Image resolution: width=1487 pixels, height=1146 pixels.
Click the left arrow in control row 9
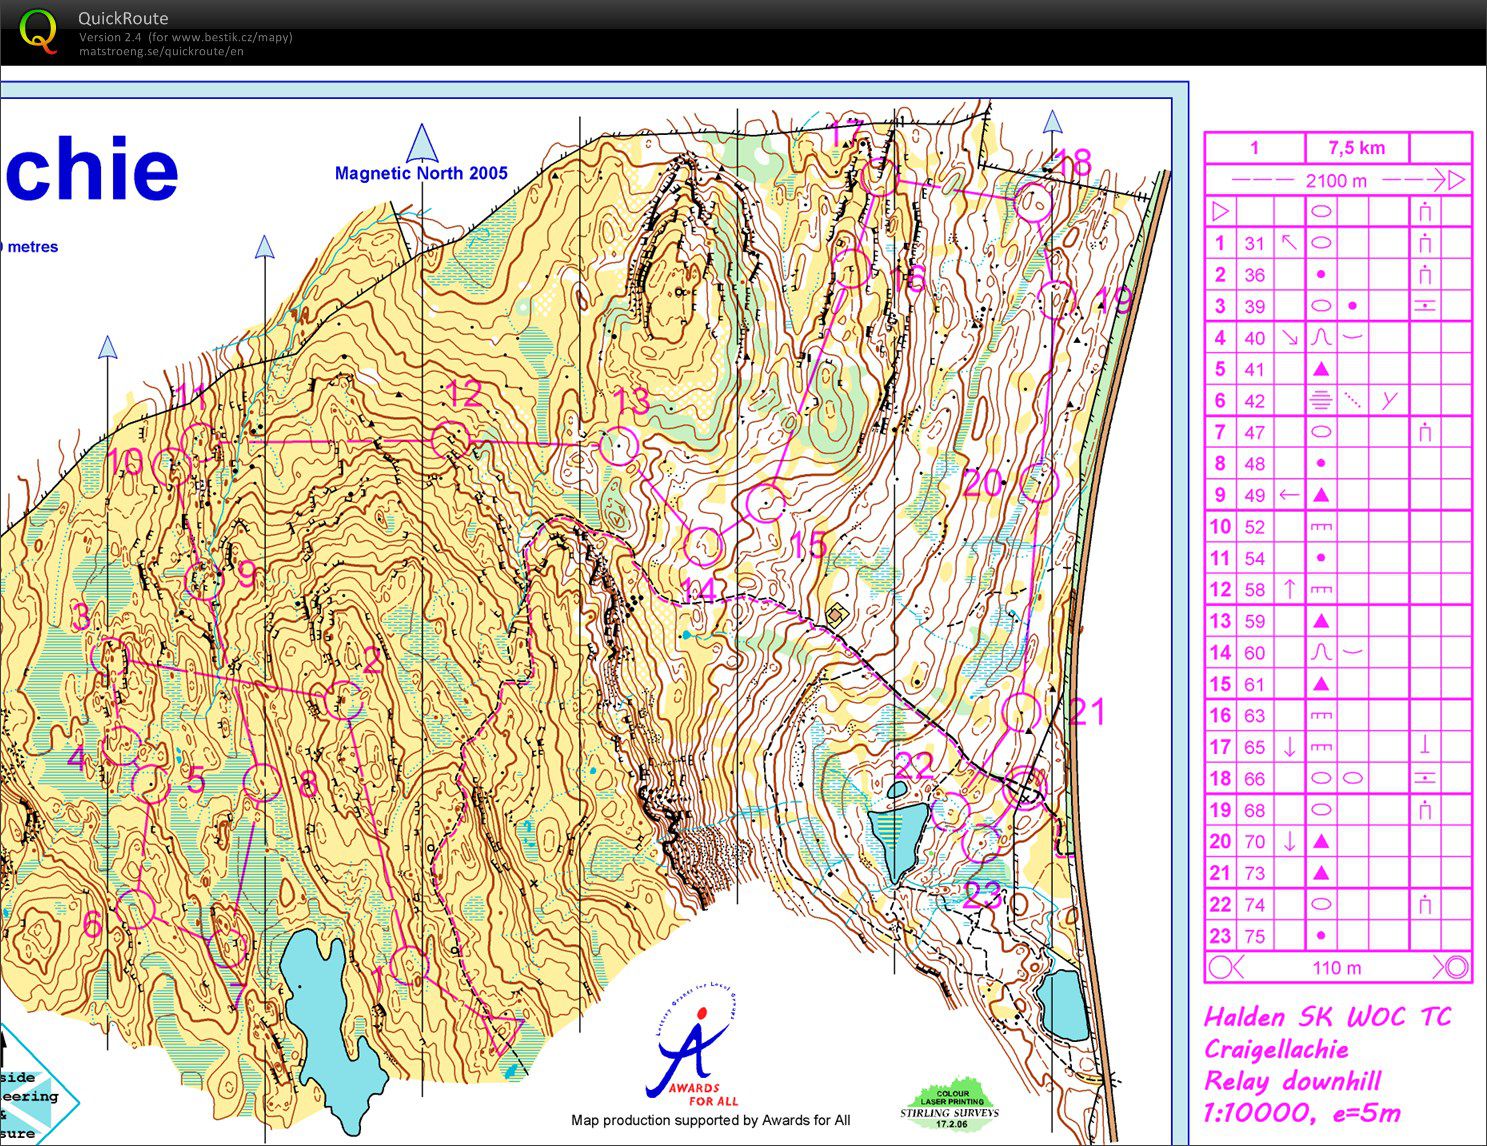[1289, 495]
